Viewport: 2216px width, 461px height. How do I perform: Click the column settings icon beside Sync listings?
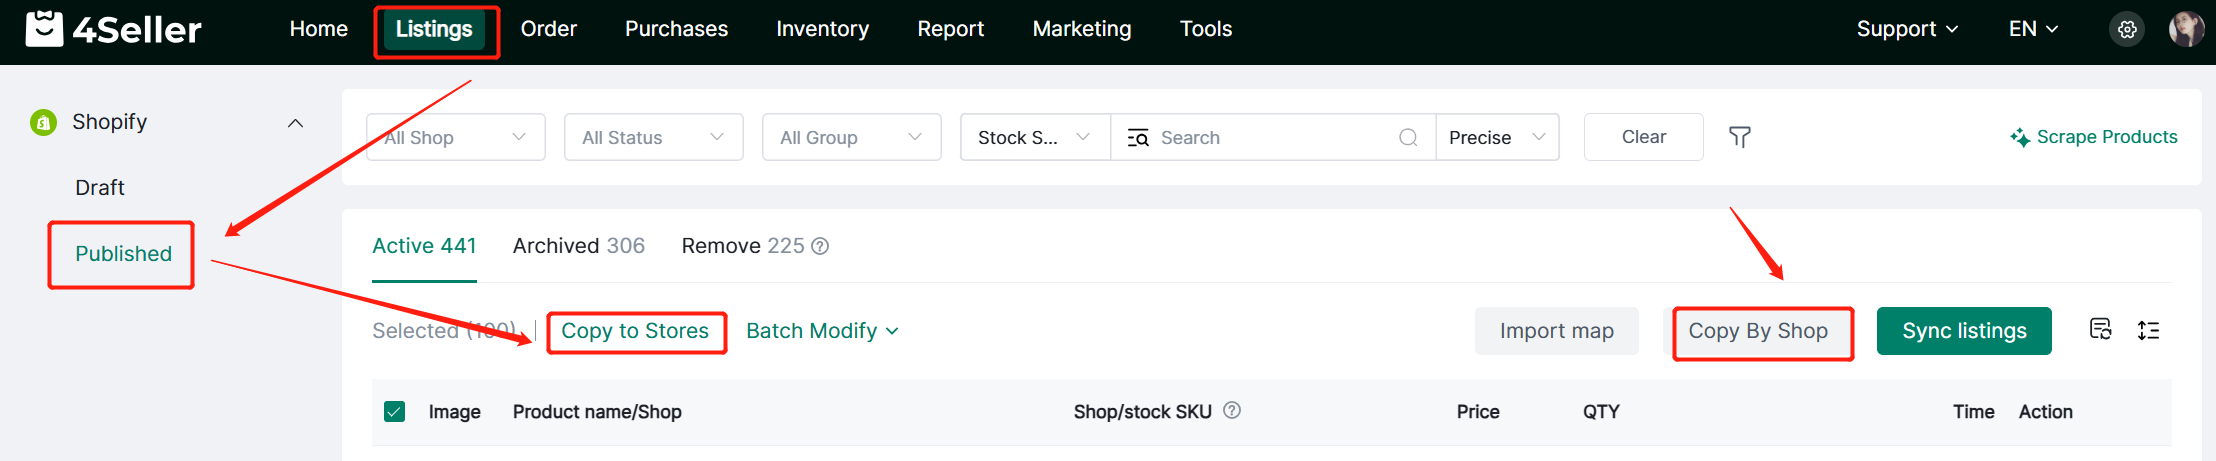tap(2100, 329)
